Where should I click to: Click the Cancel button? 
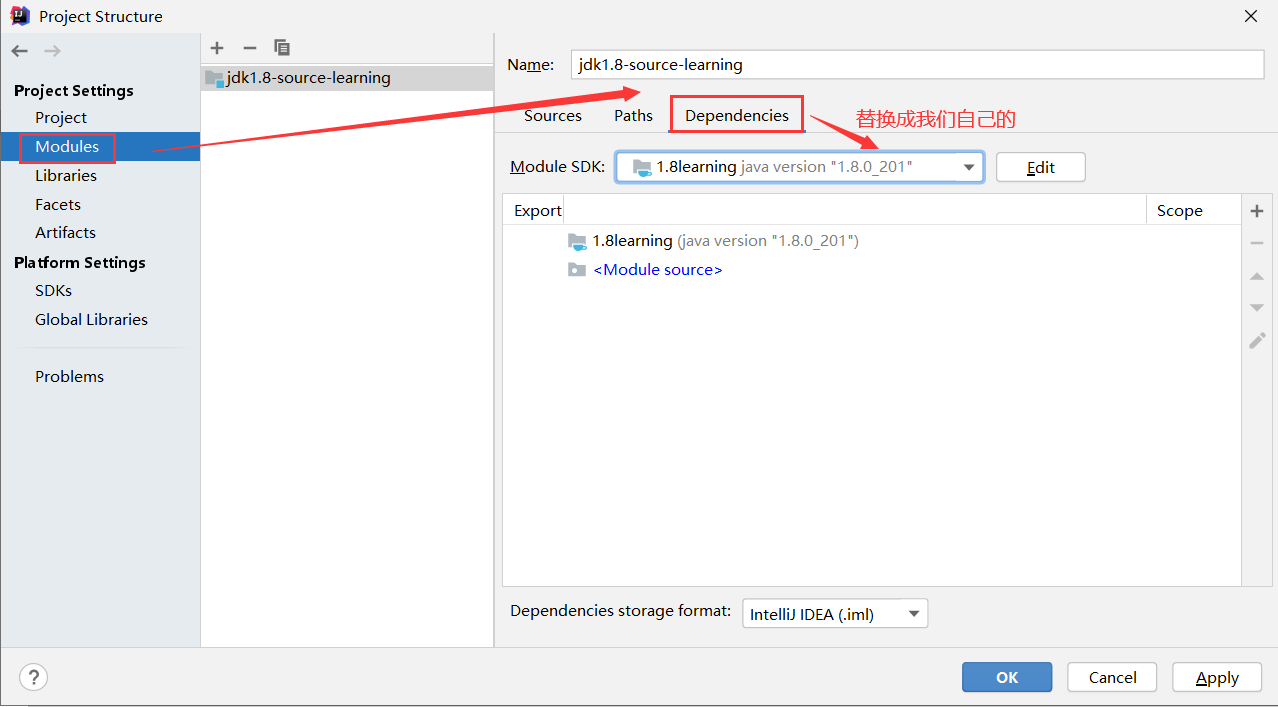(x=1112, y=677)
